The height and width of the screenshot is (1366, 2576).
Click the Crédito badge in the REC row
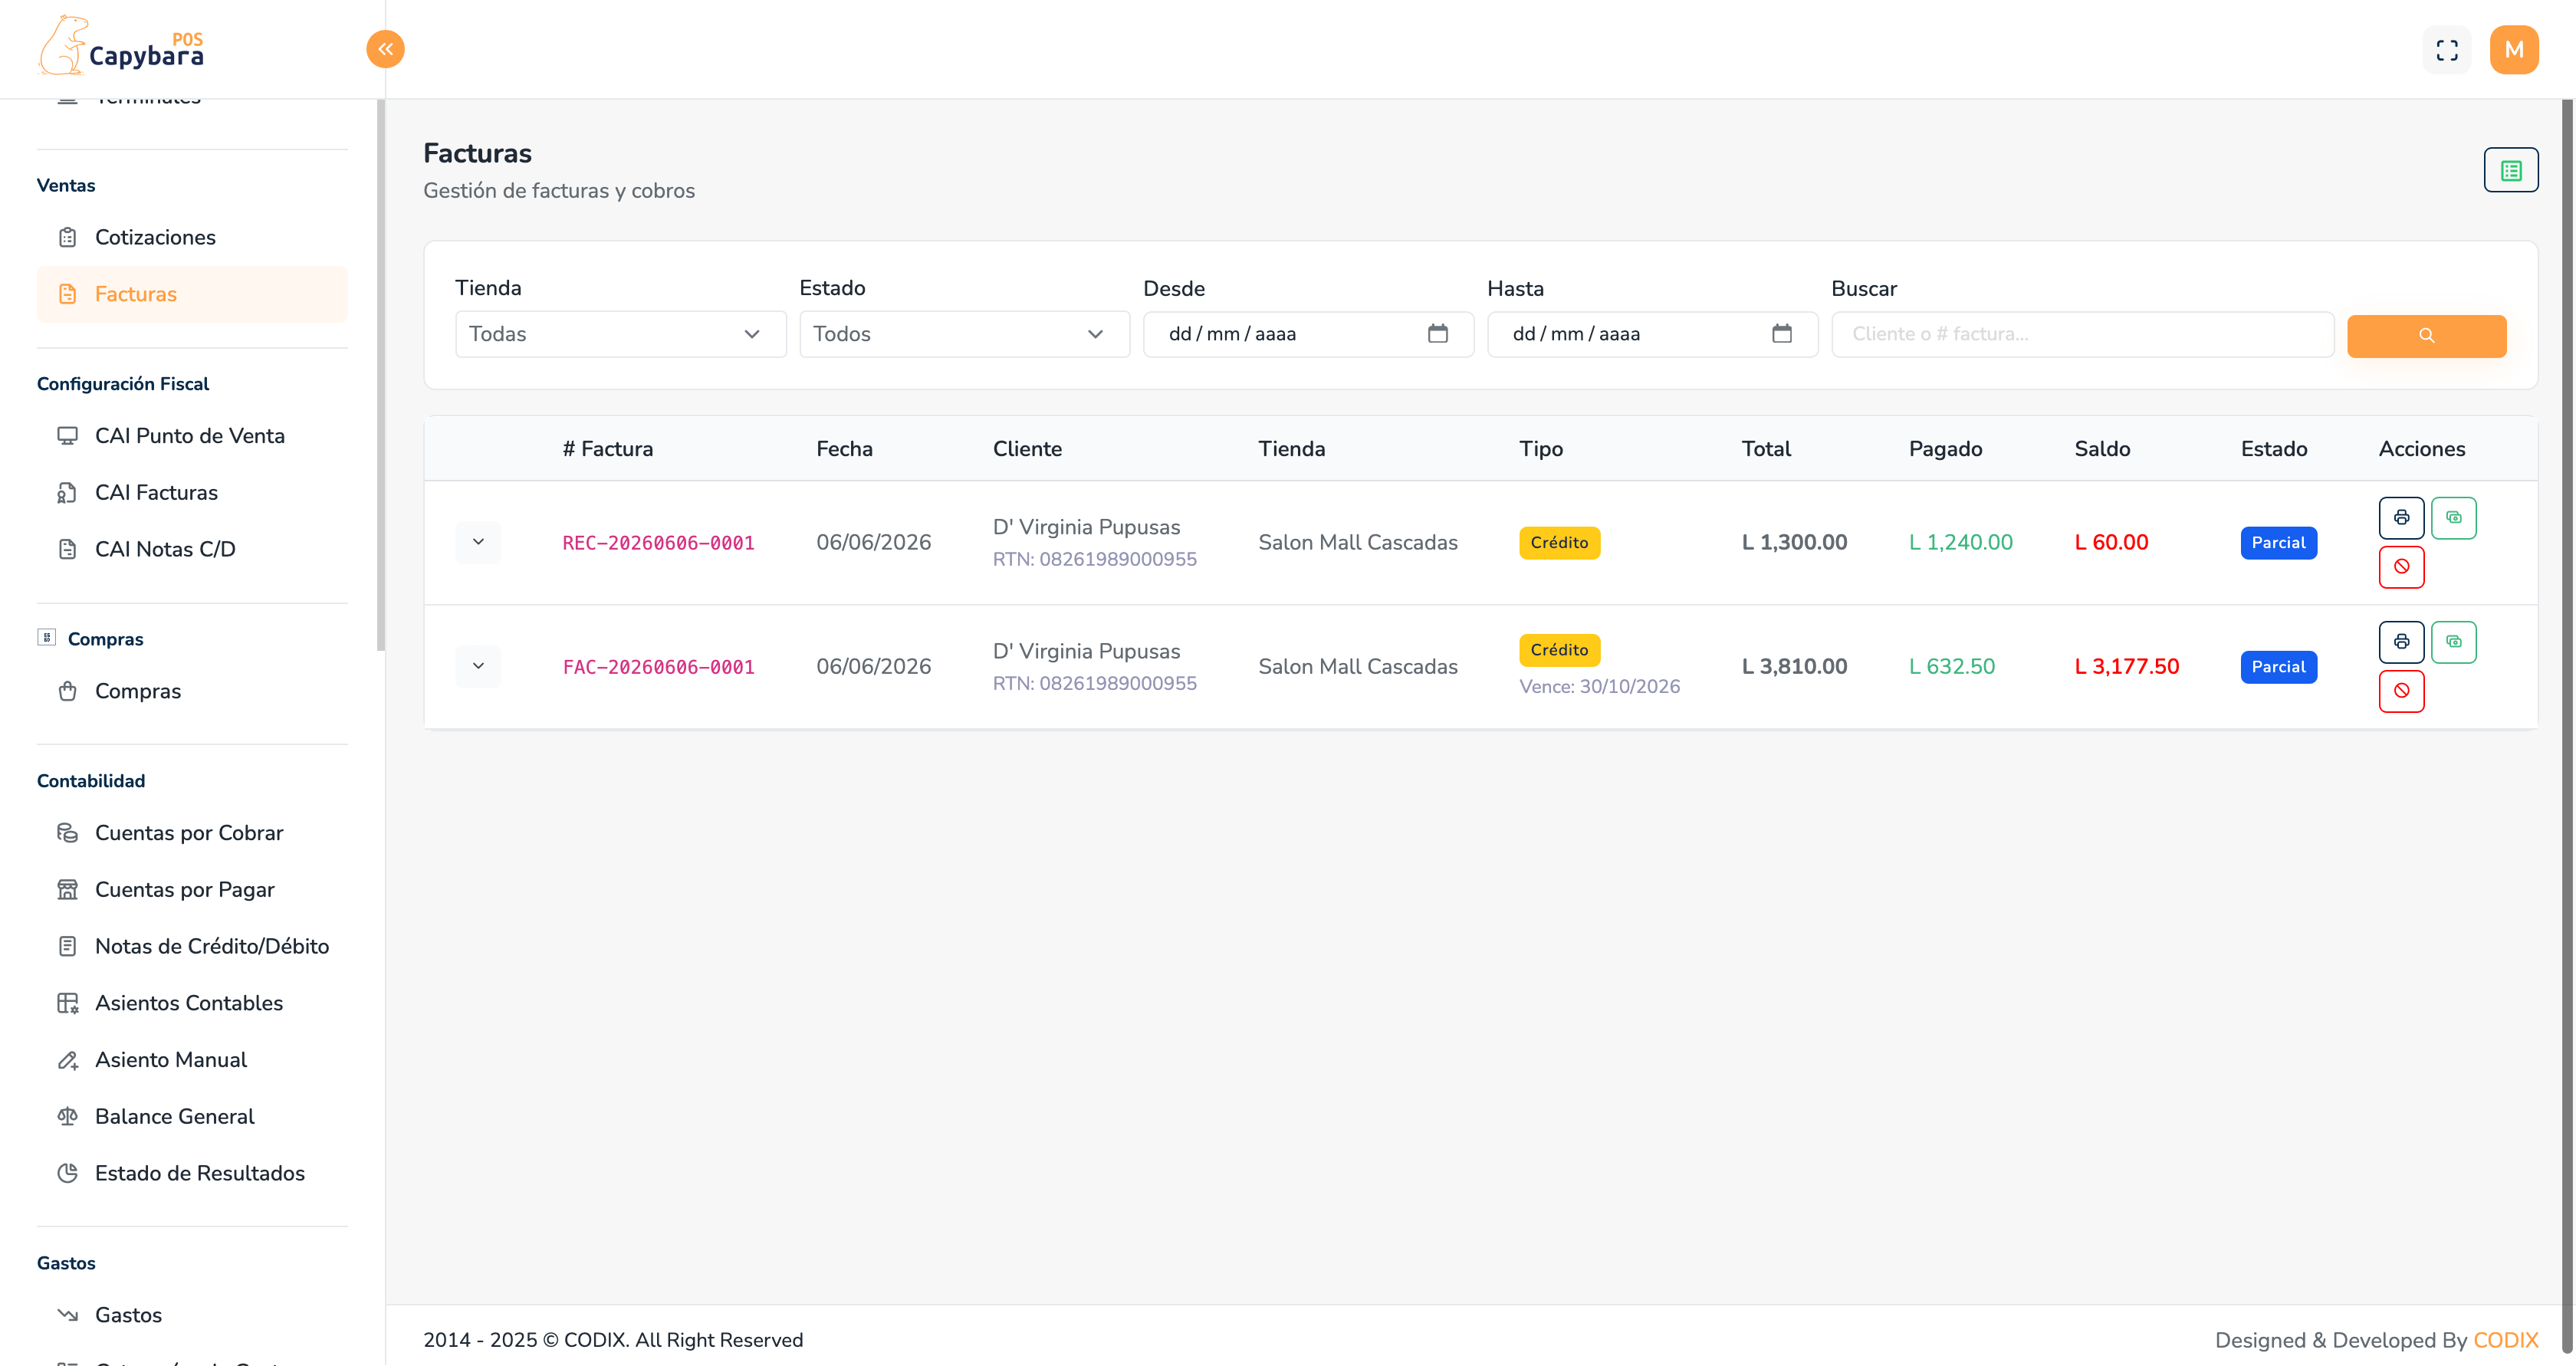tap(1559, 543)
